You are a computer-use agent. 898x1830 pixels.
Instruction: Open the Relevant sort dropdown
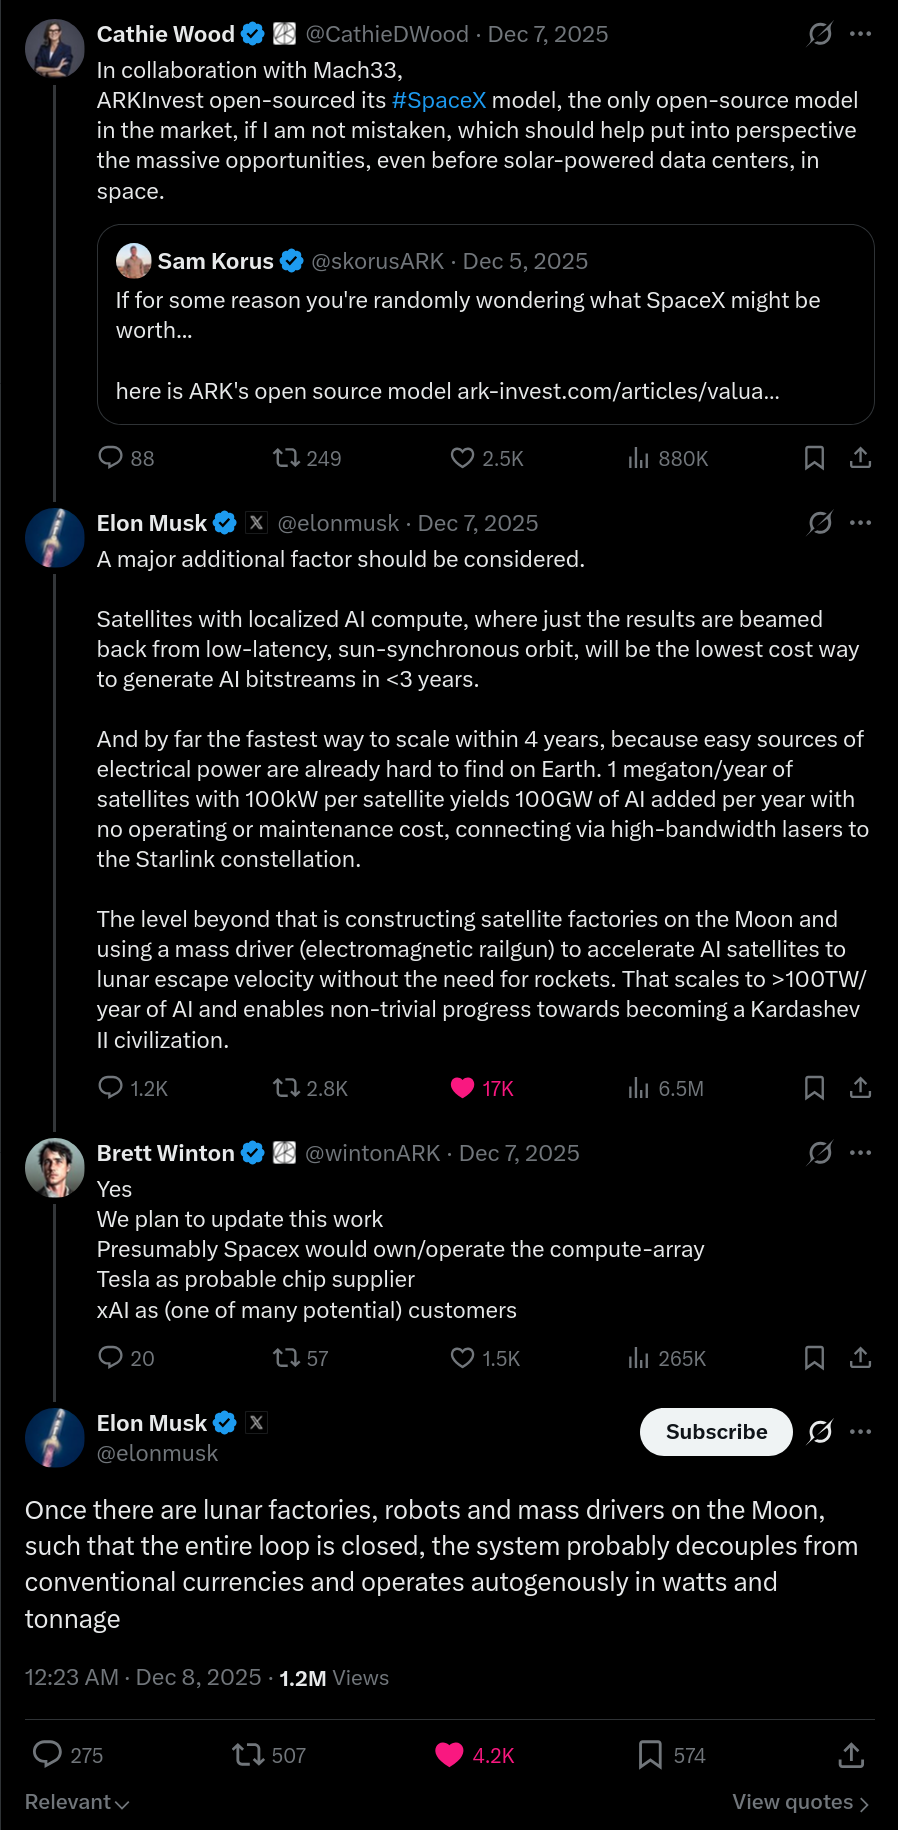(x=77, y=1802)
